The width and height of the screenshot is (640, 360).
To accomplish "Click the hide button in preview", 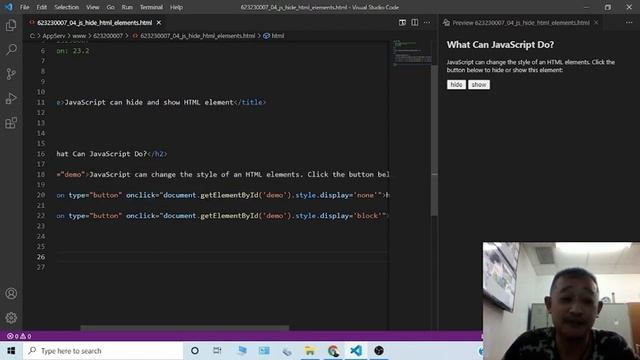I will point(456,84).
